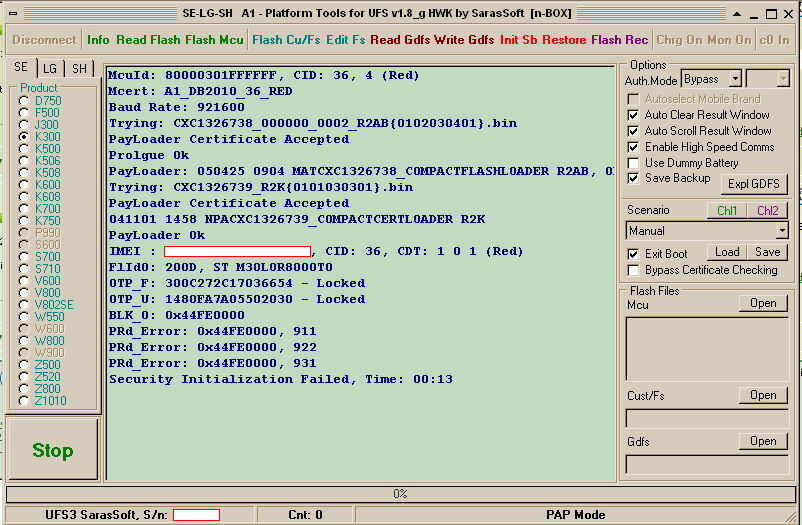This screenshot has width=802, height=525.
Task: Click the 0% progress bar
Action: tap(400, 494)
